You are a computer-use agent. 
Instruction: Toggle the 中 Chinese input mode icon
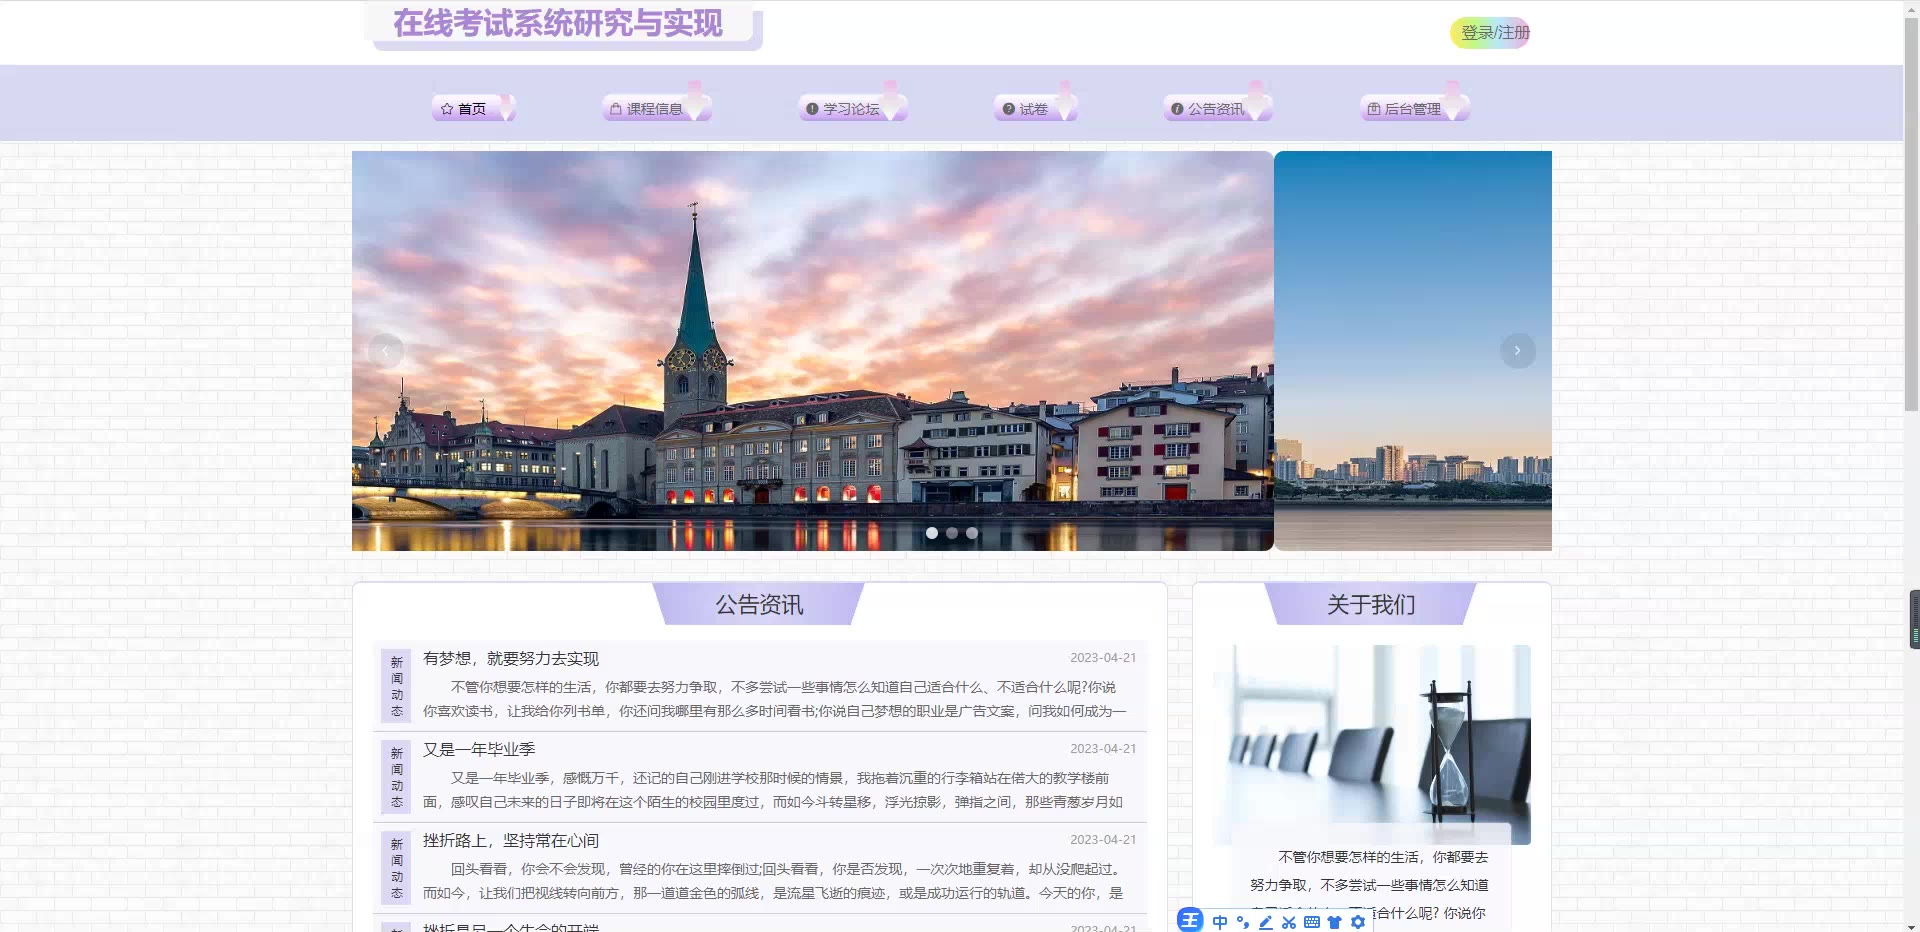tap(1220, 922)
